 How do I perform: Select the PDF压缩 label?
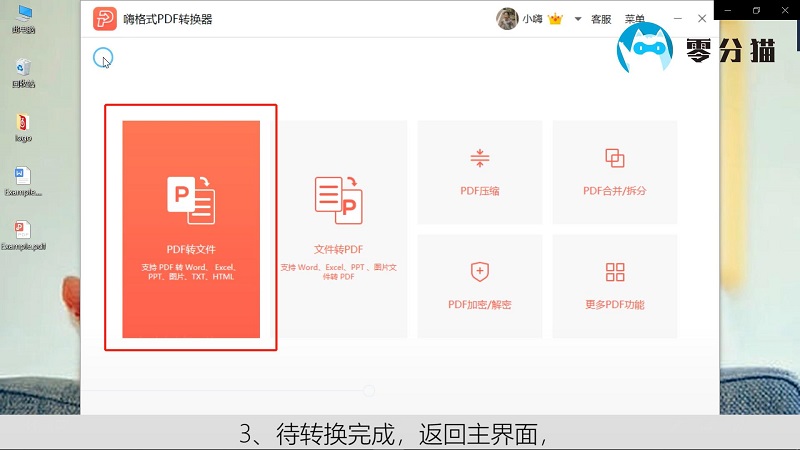480,191
